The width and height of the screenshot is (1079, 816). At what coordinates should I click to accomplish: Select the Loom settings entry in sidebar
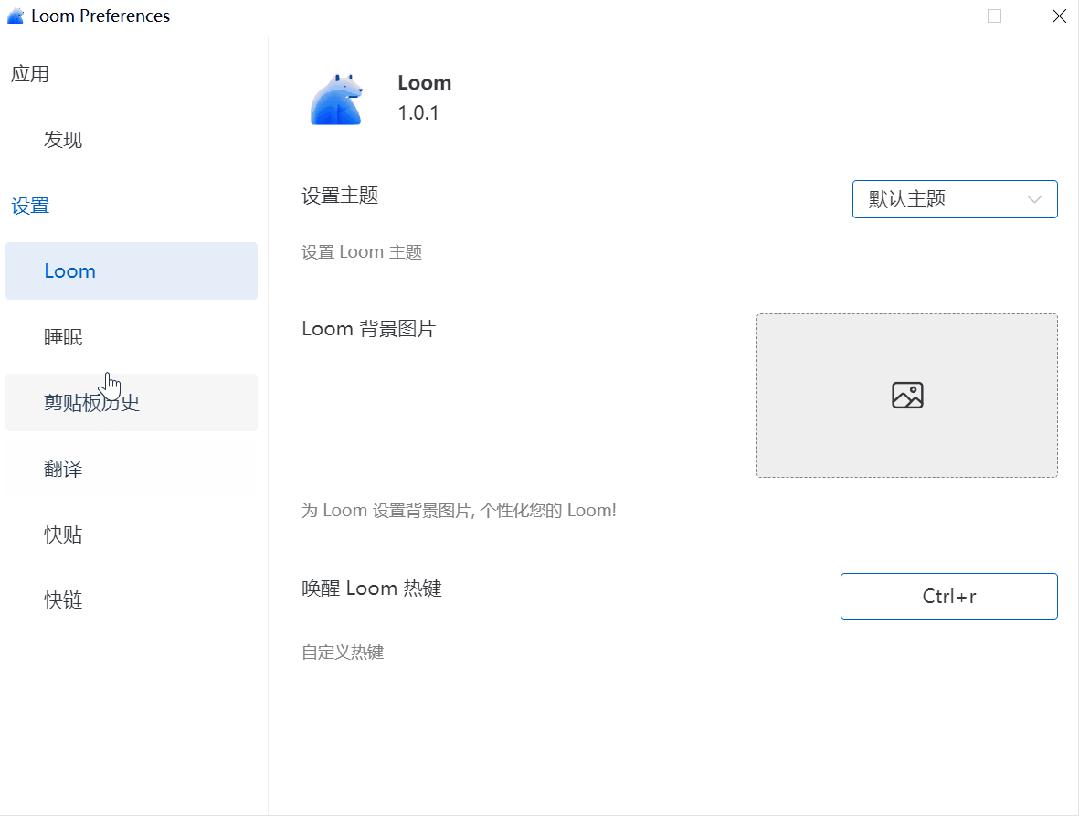[x=70, y=271]
